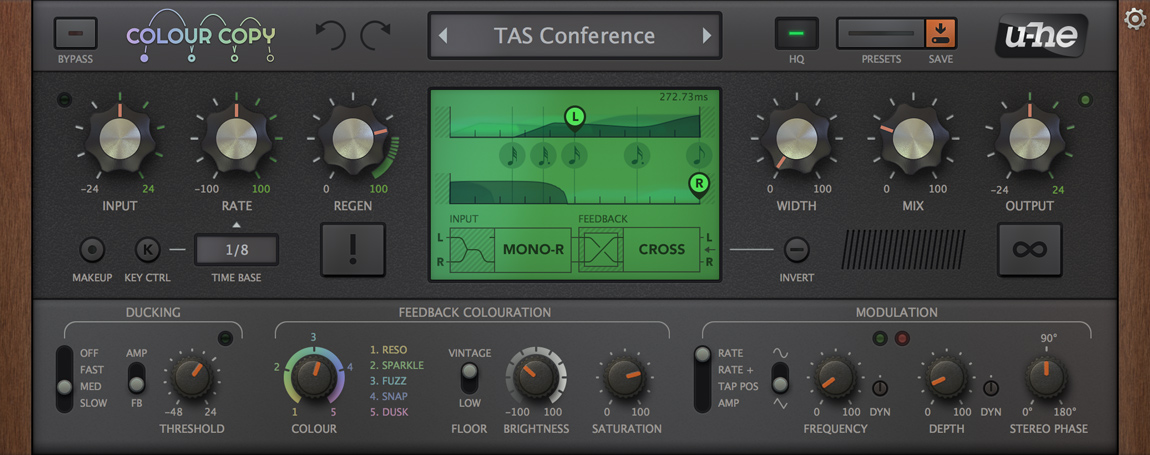Toggle the Invert phase button
This screenshot has width=1150, height=455.
pos(796,250)
